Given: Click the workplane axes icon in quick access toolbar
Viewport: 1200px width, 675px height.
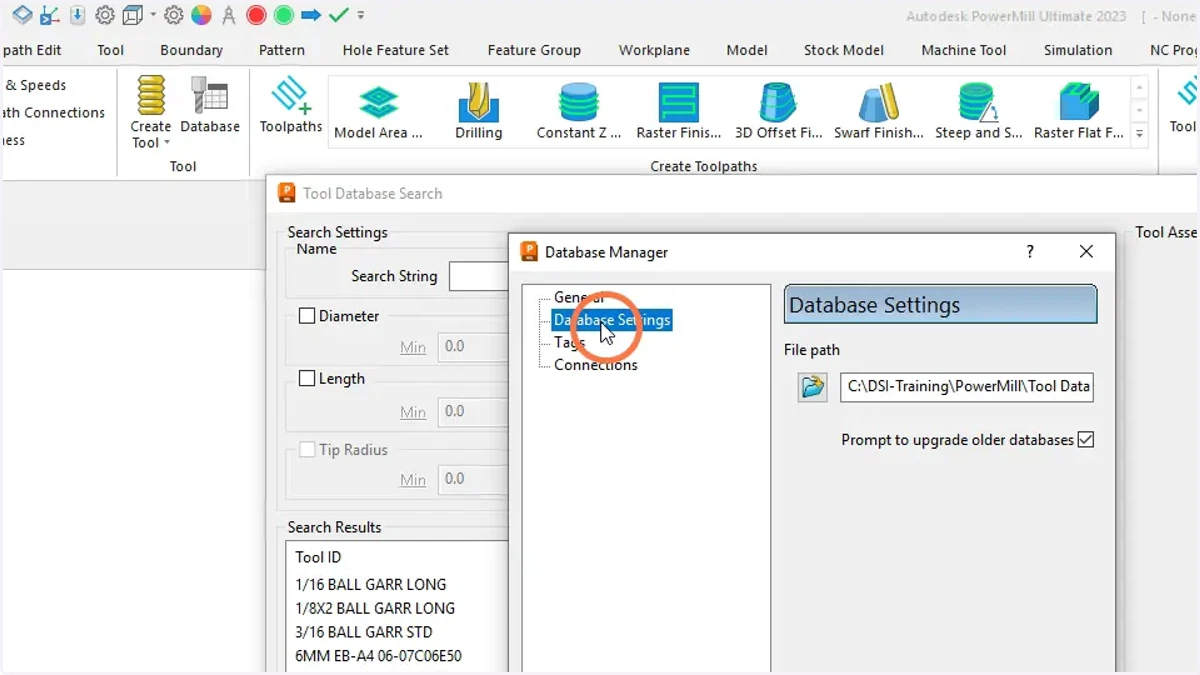Looking at the screenshot, I should coord(49,15).
